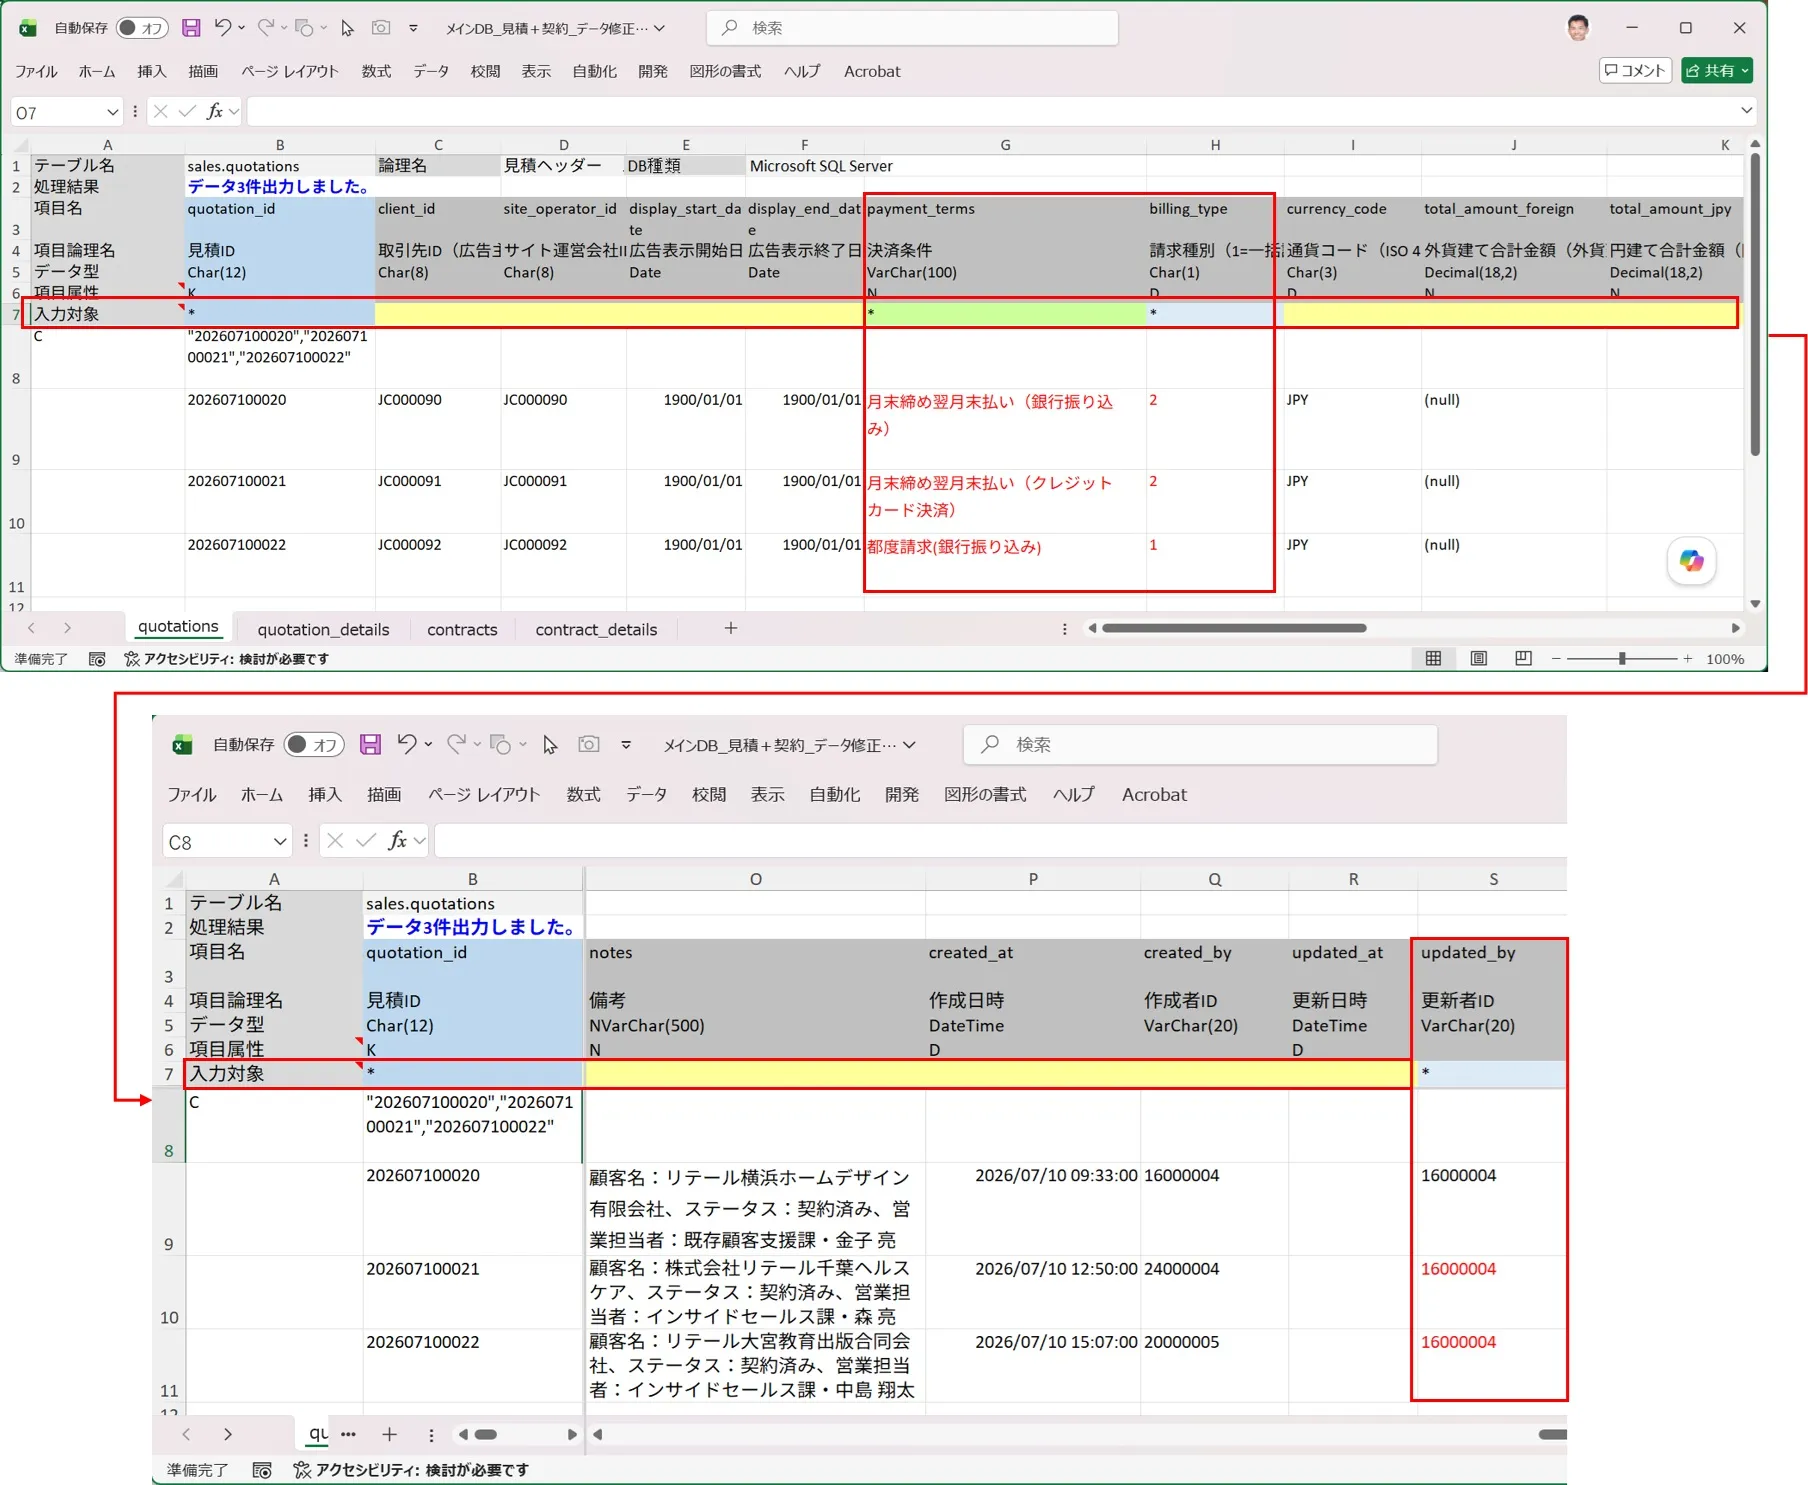Screen dimensions: 1808x1485
Task: Click the macro record icon in the top status bar
Action: [x=97, y=659]
